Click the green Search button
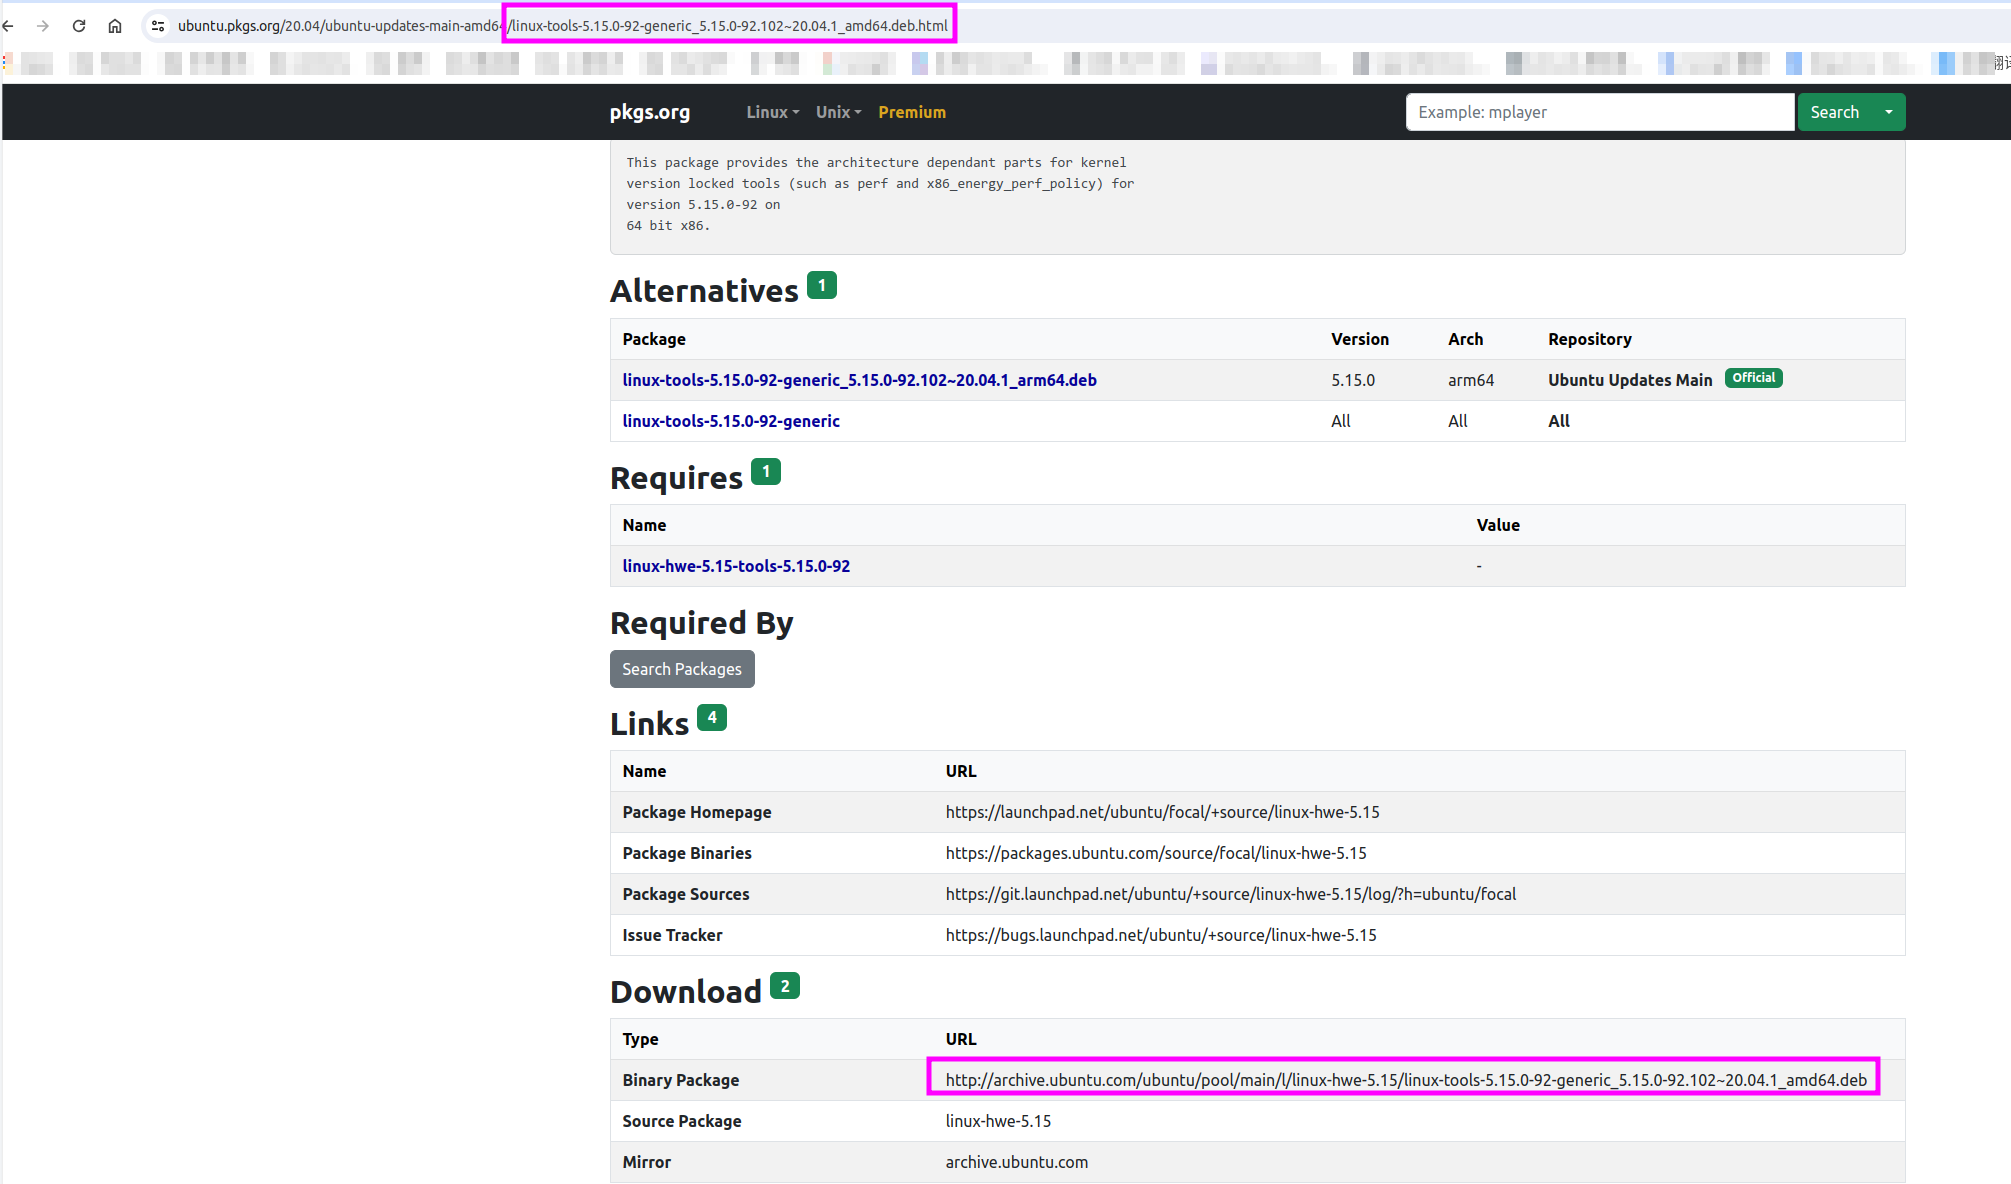Image resolution: width=2011 pixels, height=1184 pixels. coord(1835,112)
